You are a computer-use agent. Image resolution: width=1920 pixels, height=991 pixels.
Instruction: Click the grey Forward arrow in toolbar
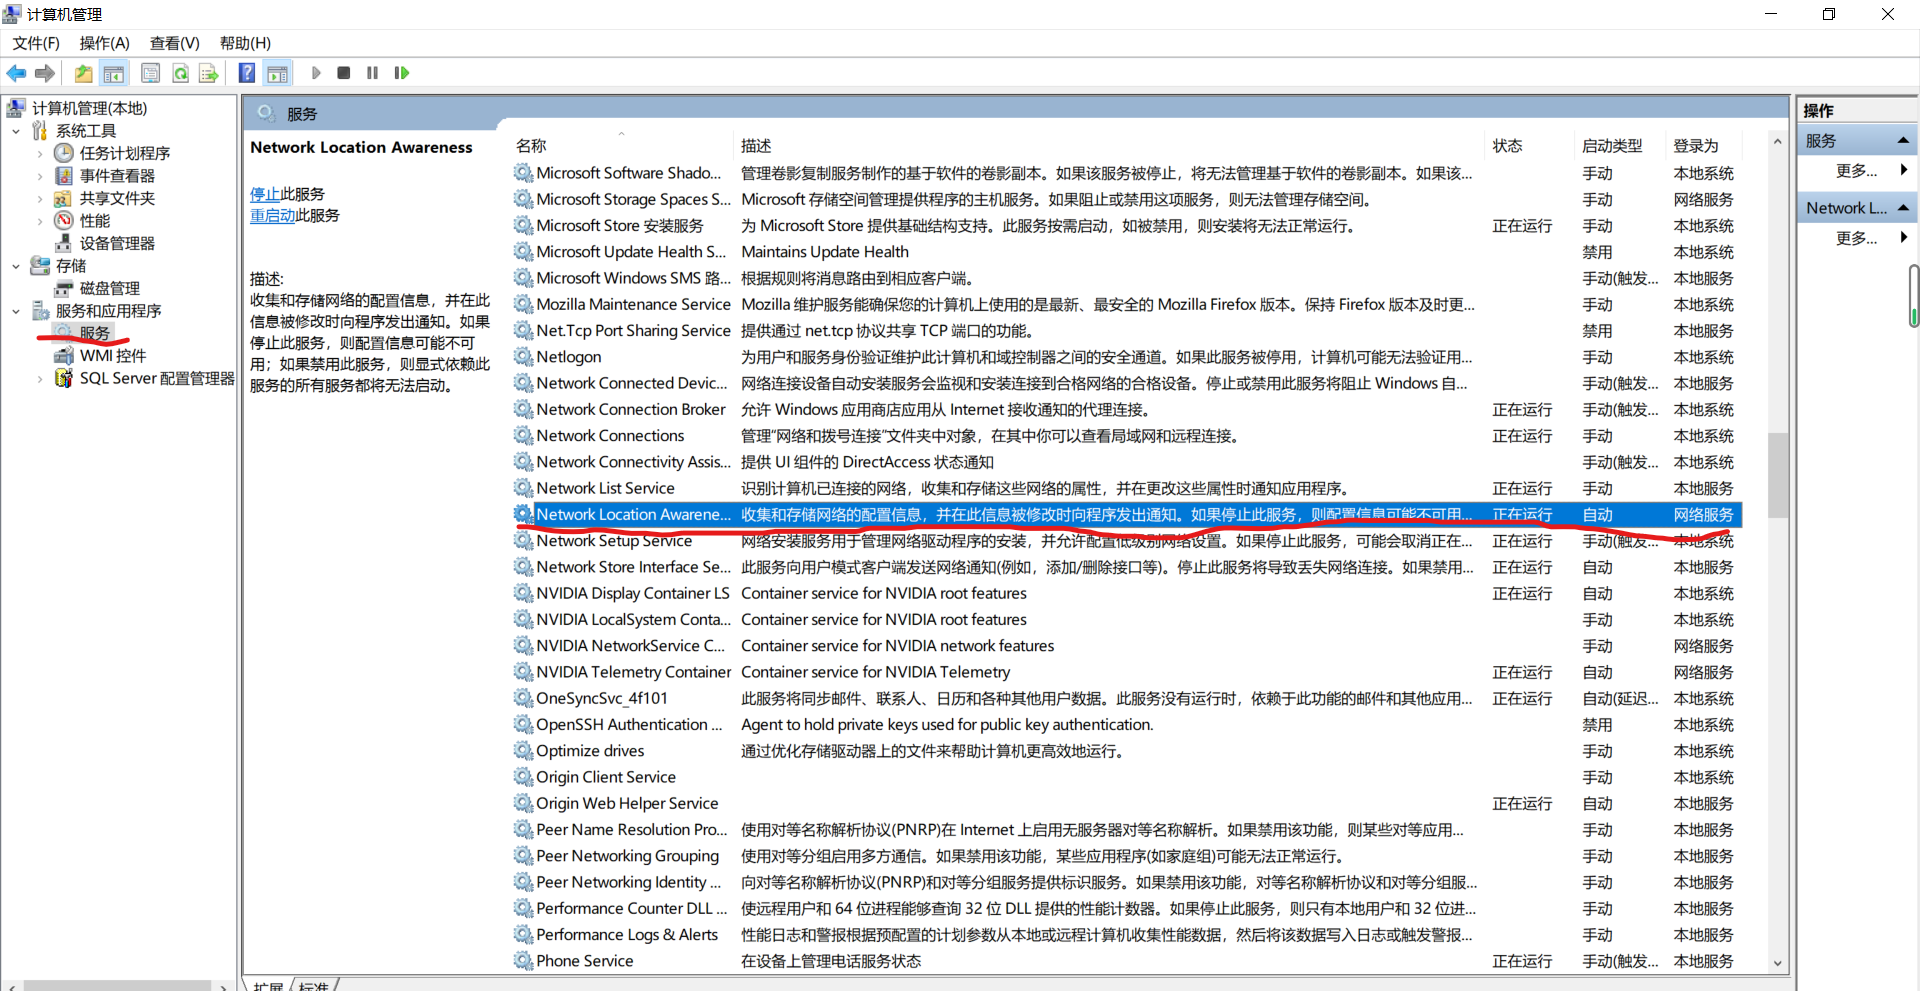coord(44,73)
